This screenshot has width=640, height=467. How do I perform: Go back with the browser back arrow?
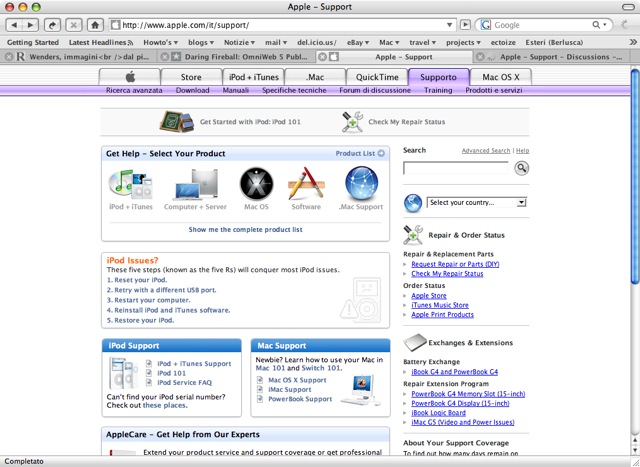pyautogui.click(x=14, y=25)
